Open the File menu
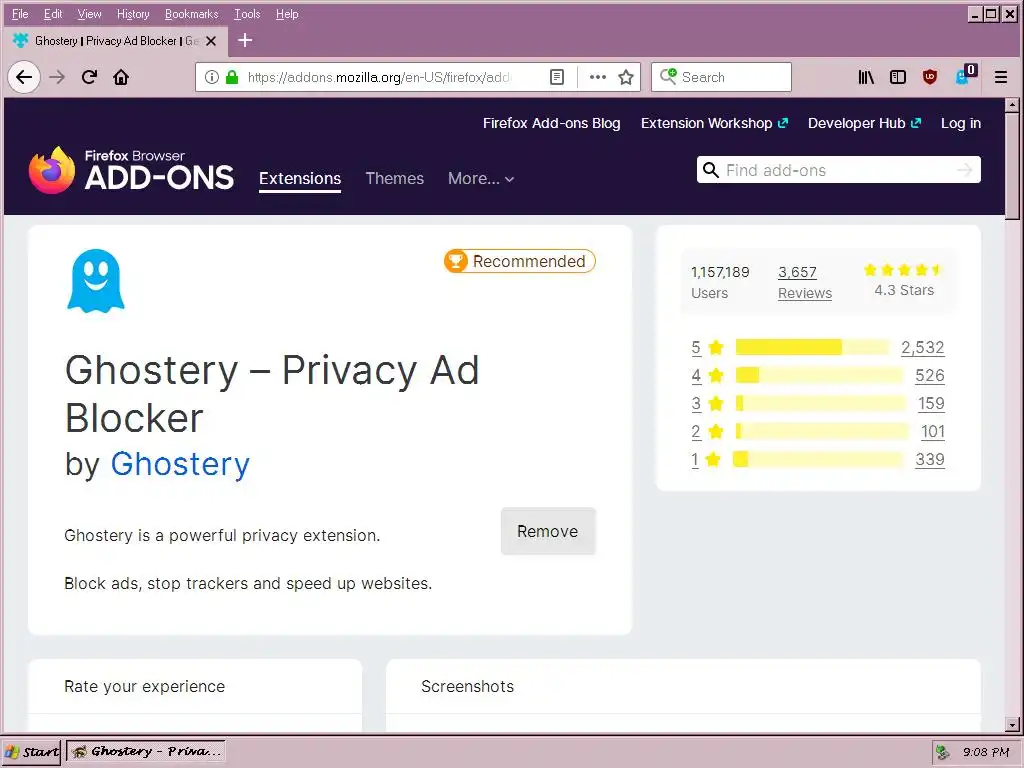1024x768 pixels. click(20, 14)
